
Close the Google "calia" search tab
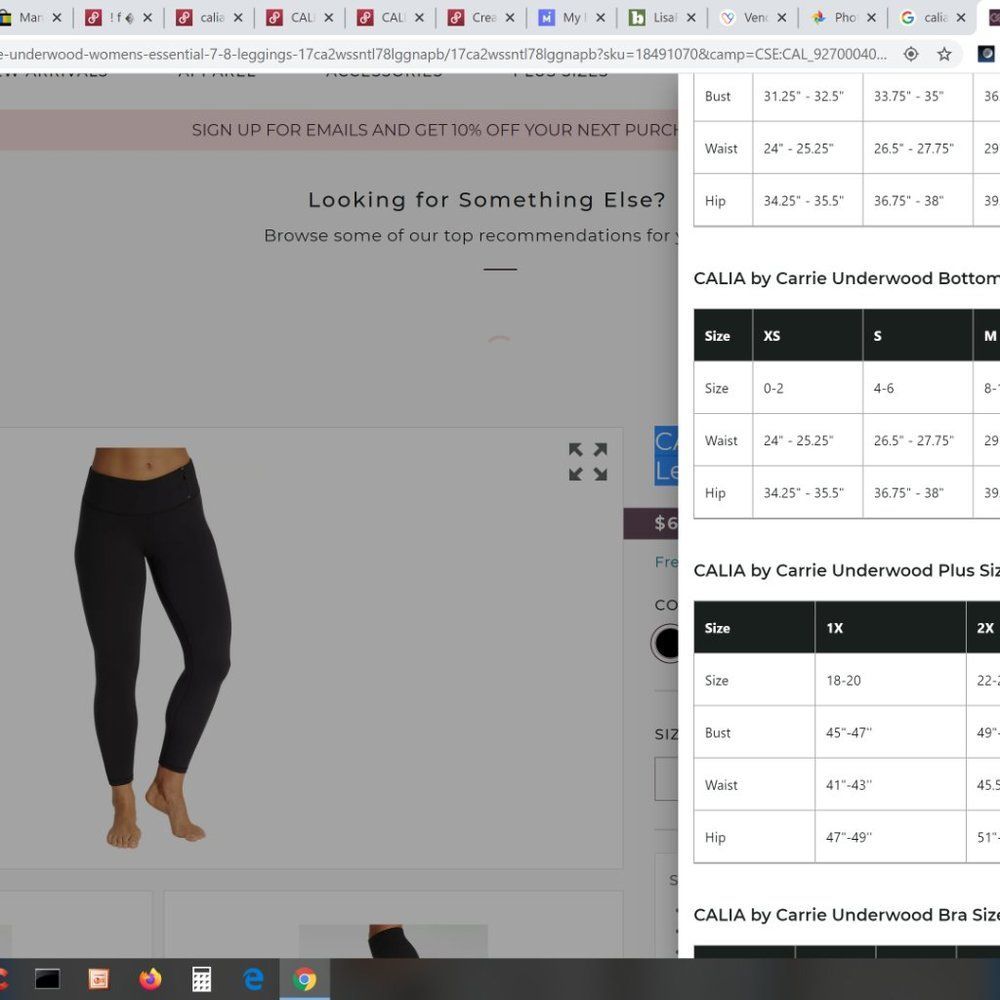[961, 18]
